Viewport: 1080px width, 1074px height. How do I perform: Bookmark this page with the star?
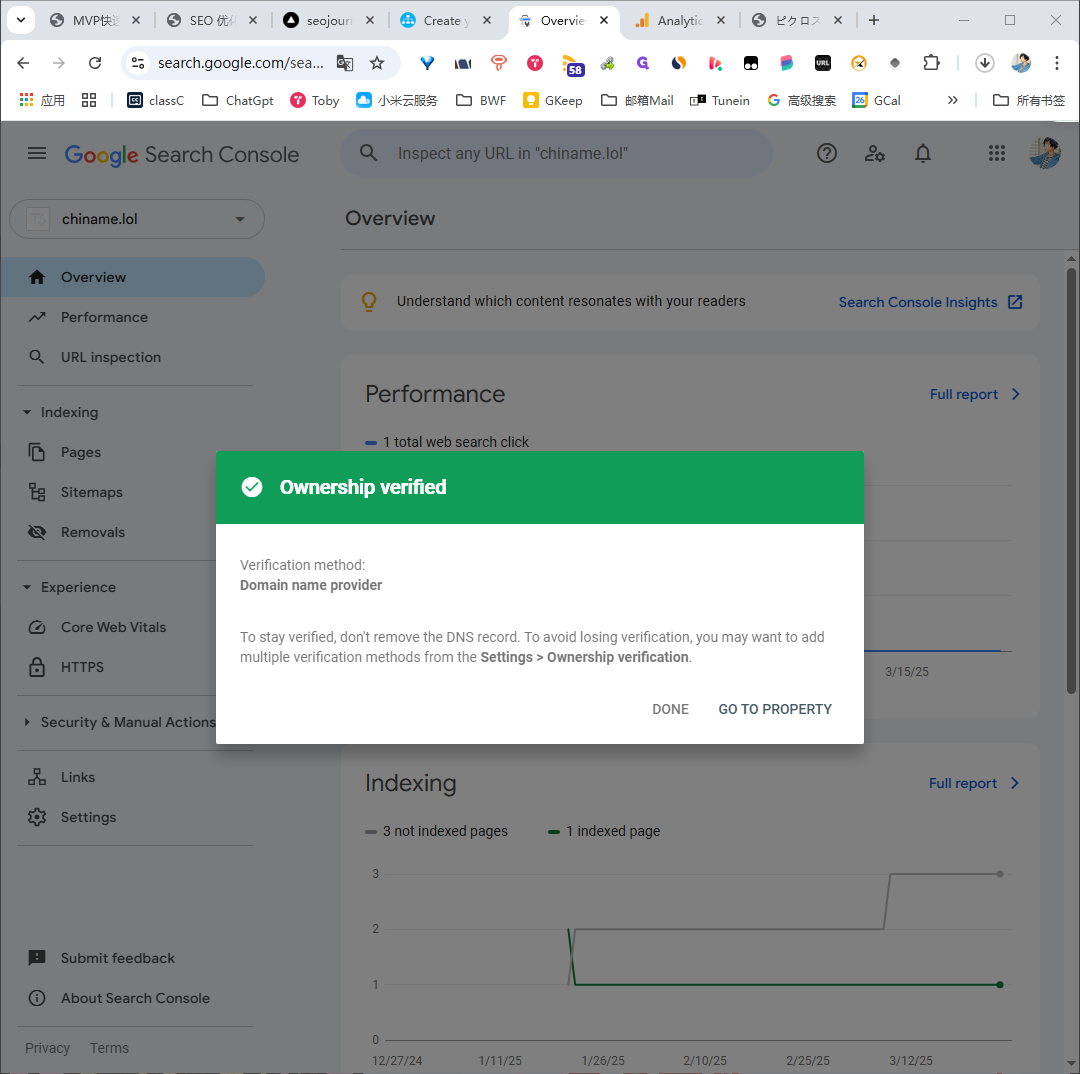coord(377,63)
